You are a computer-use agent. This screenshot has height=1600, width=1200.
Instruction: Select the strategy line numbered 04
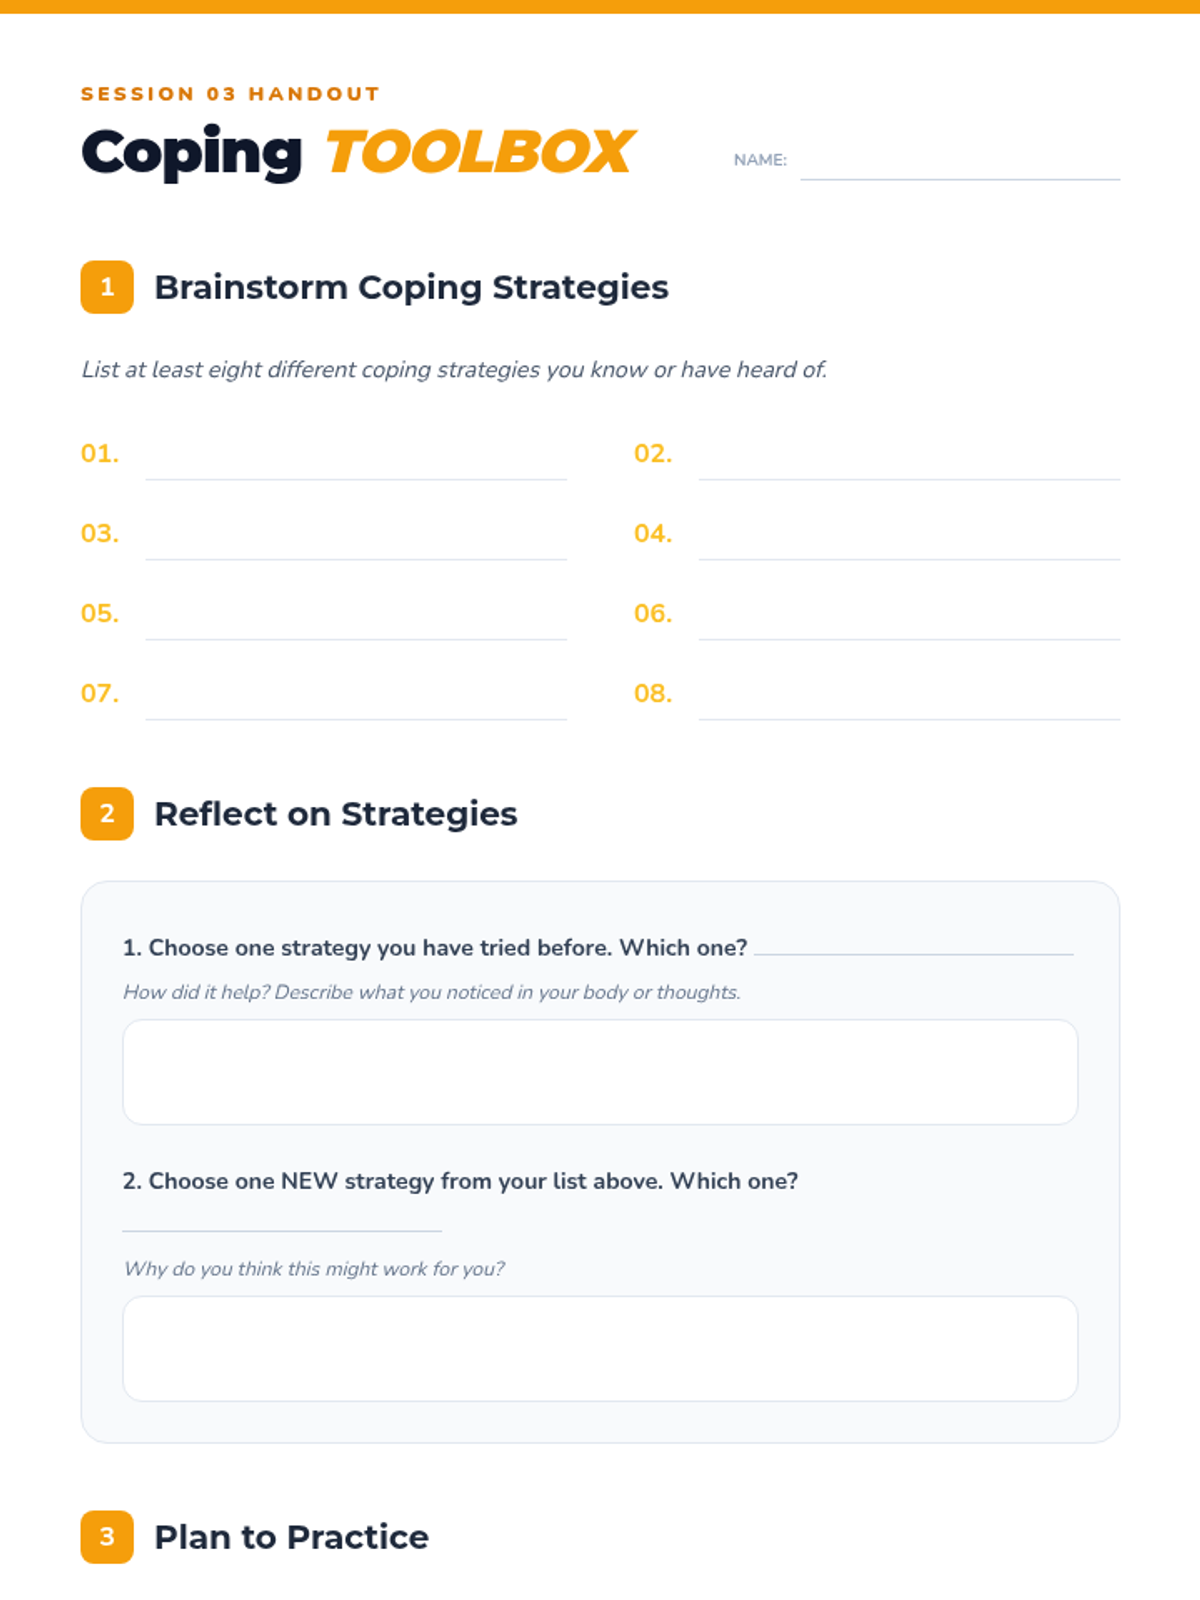point(909,536)
